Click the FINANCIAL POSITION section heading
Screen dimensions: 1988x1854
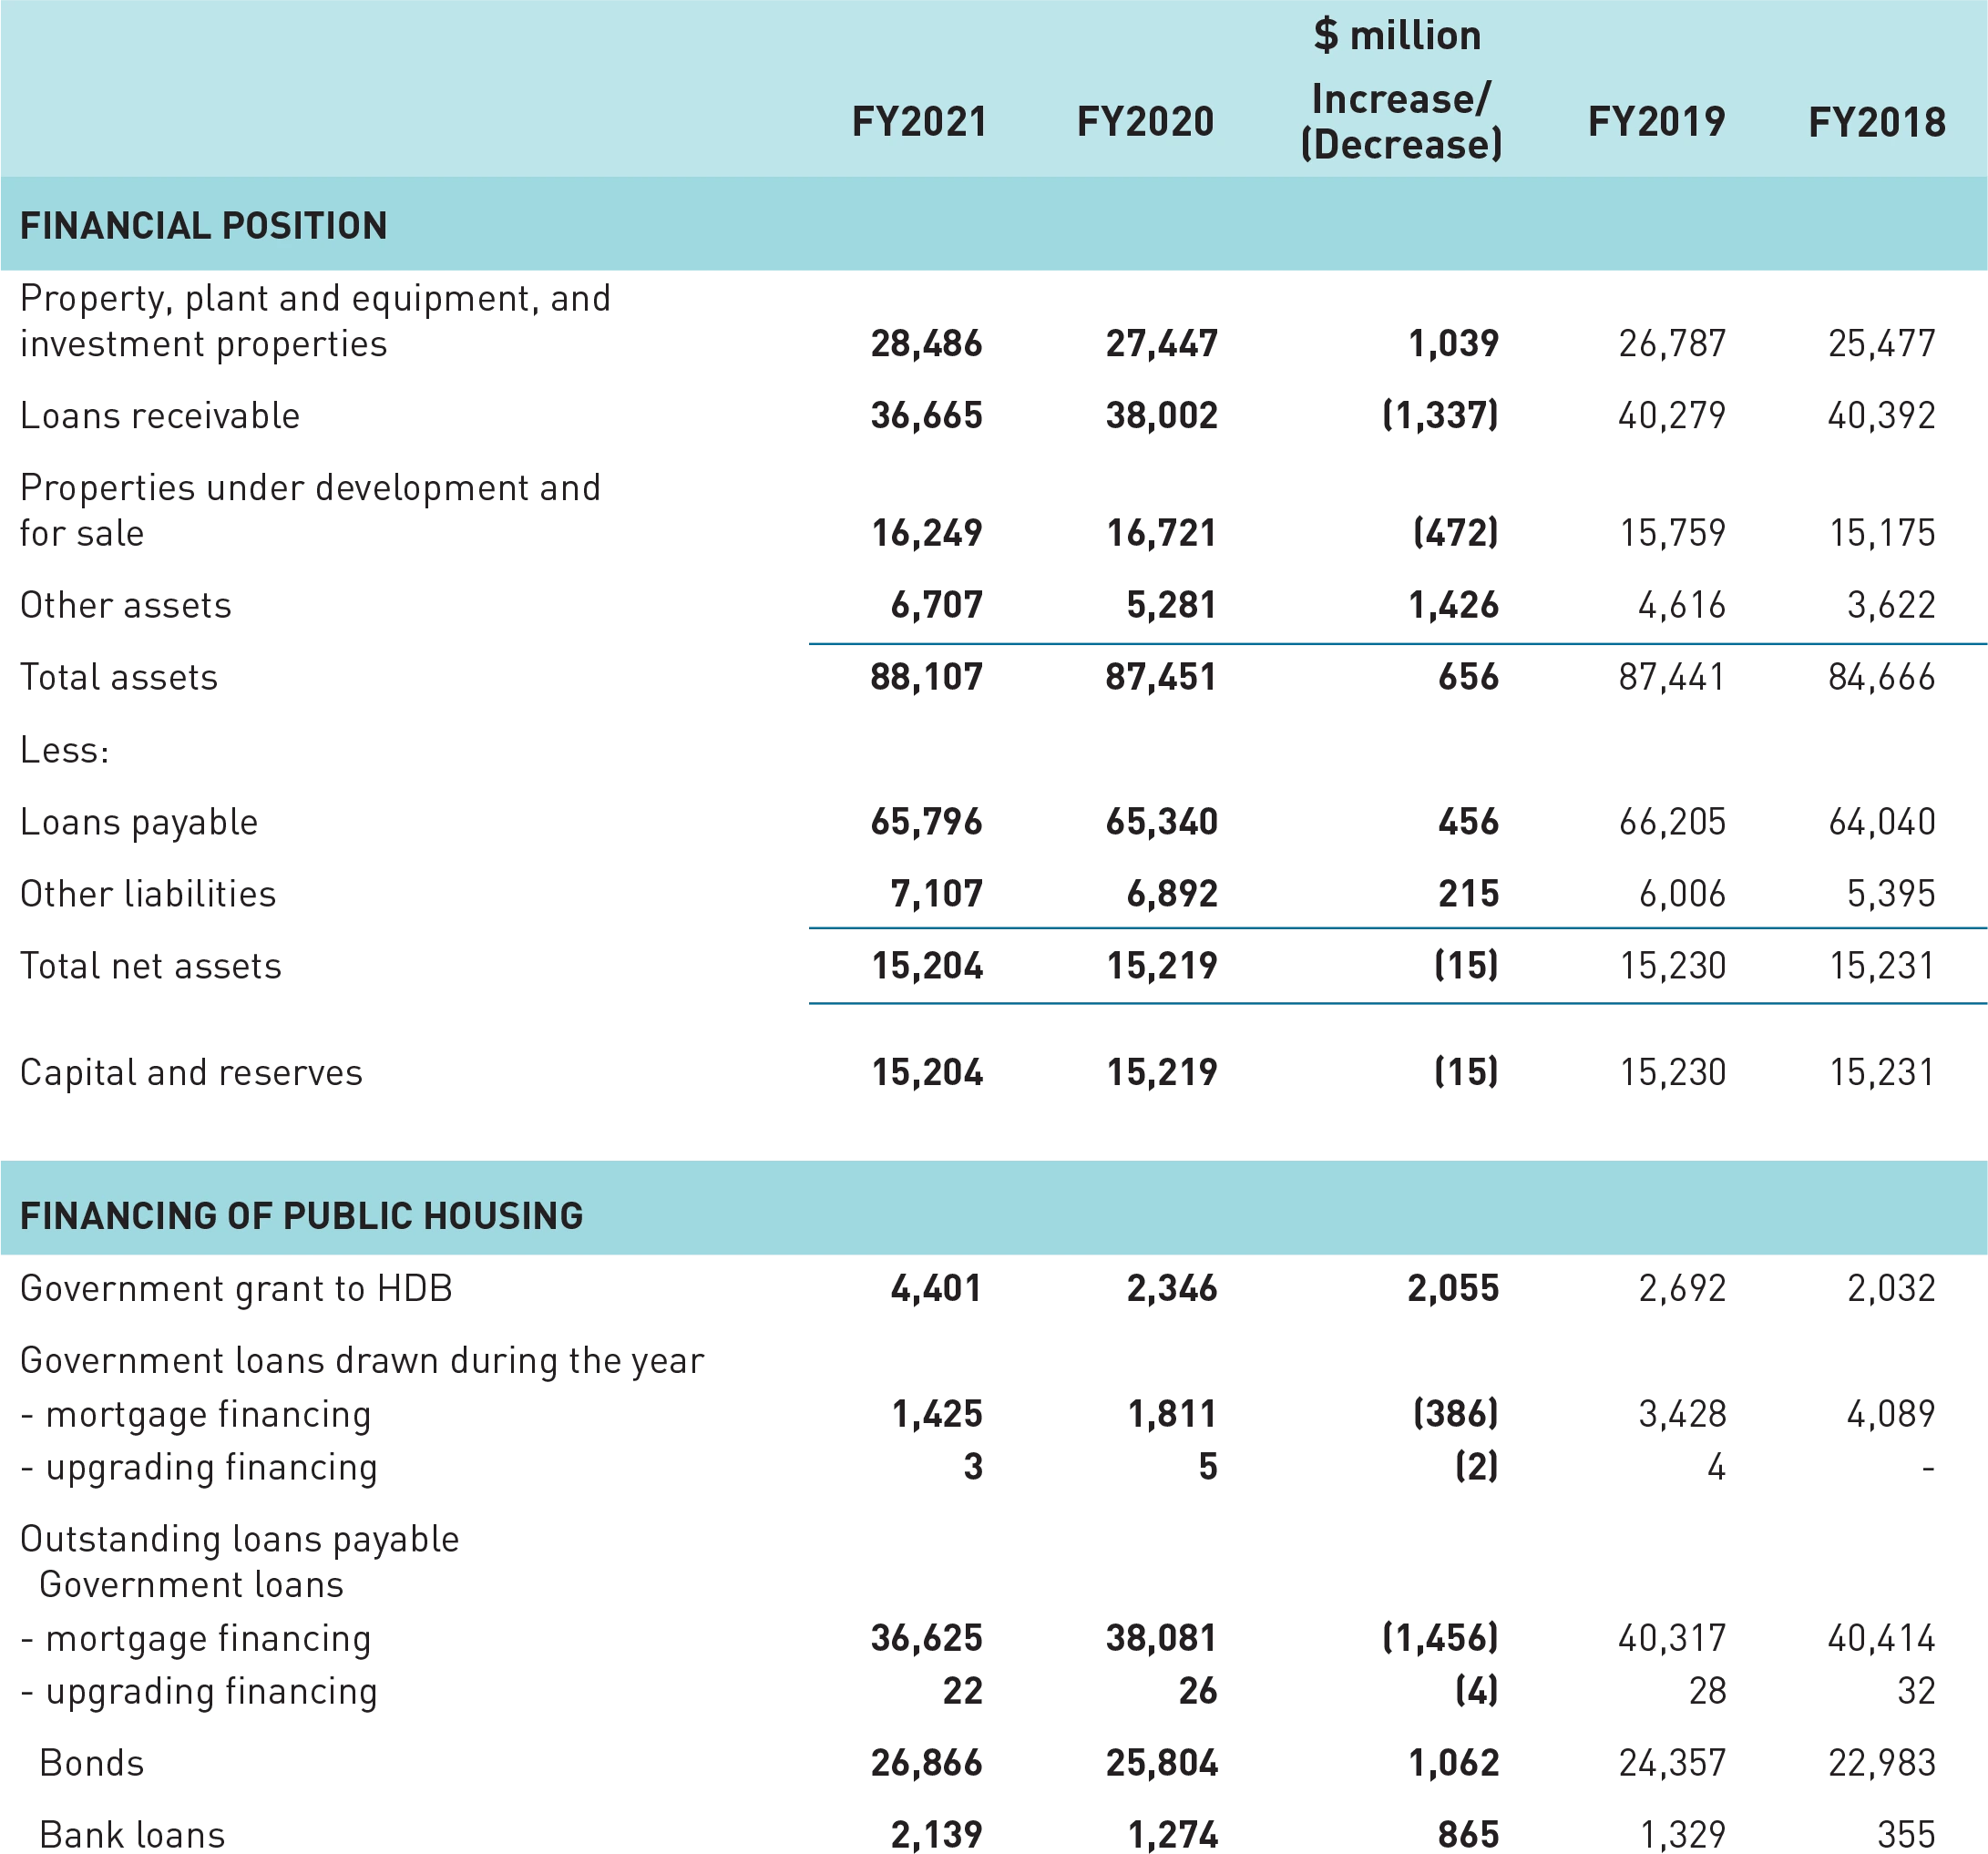pos(203,226)
